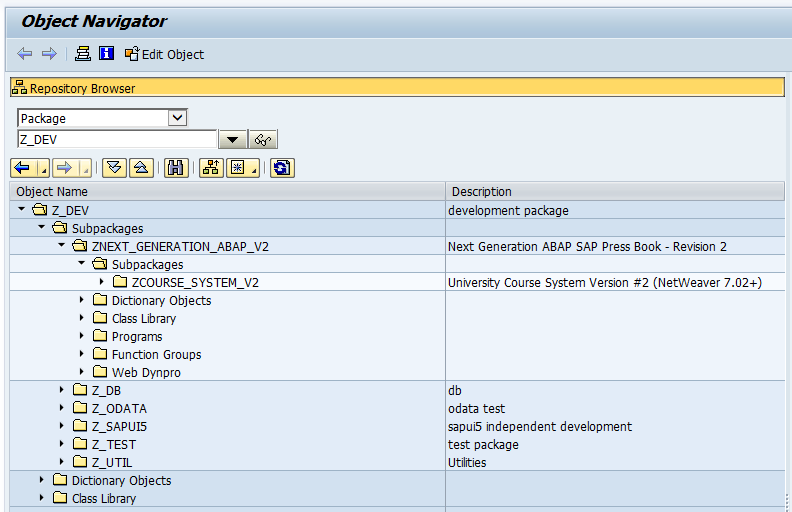Click the Z_UTIL folder icon

coord(80,462)
